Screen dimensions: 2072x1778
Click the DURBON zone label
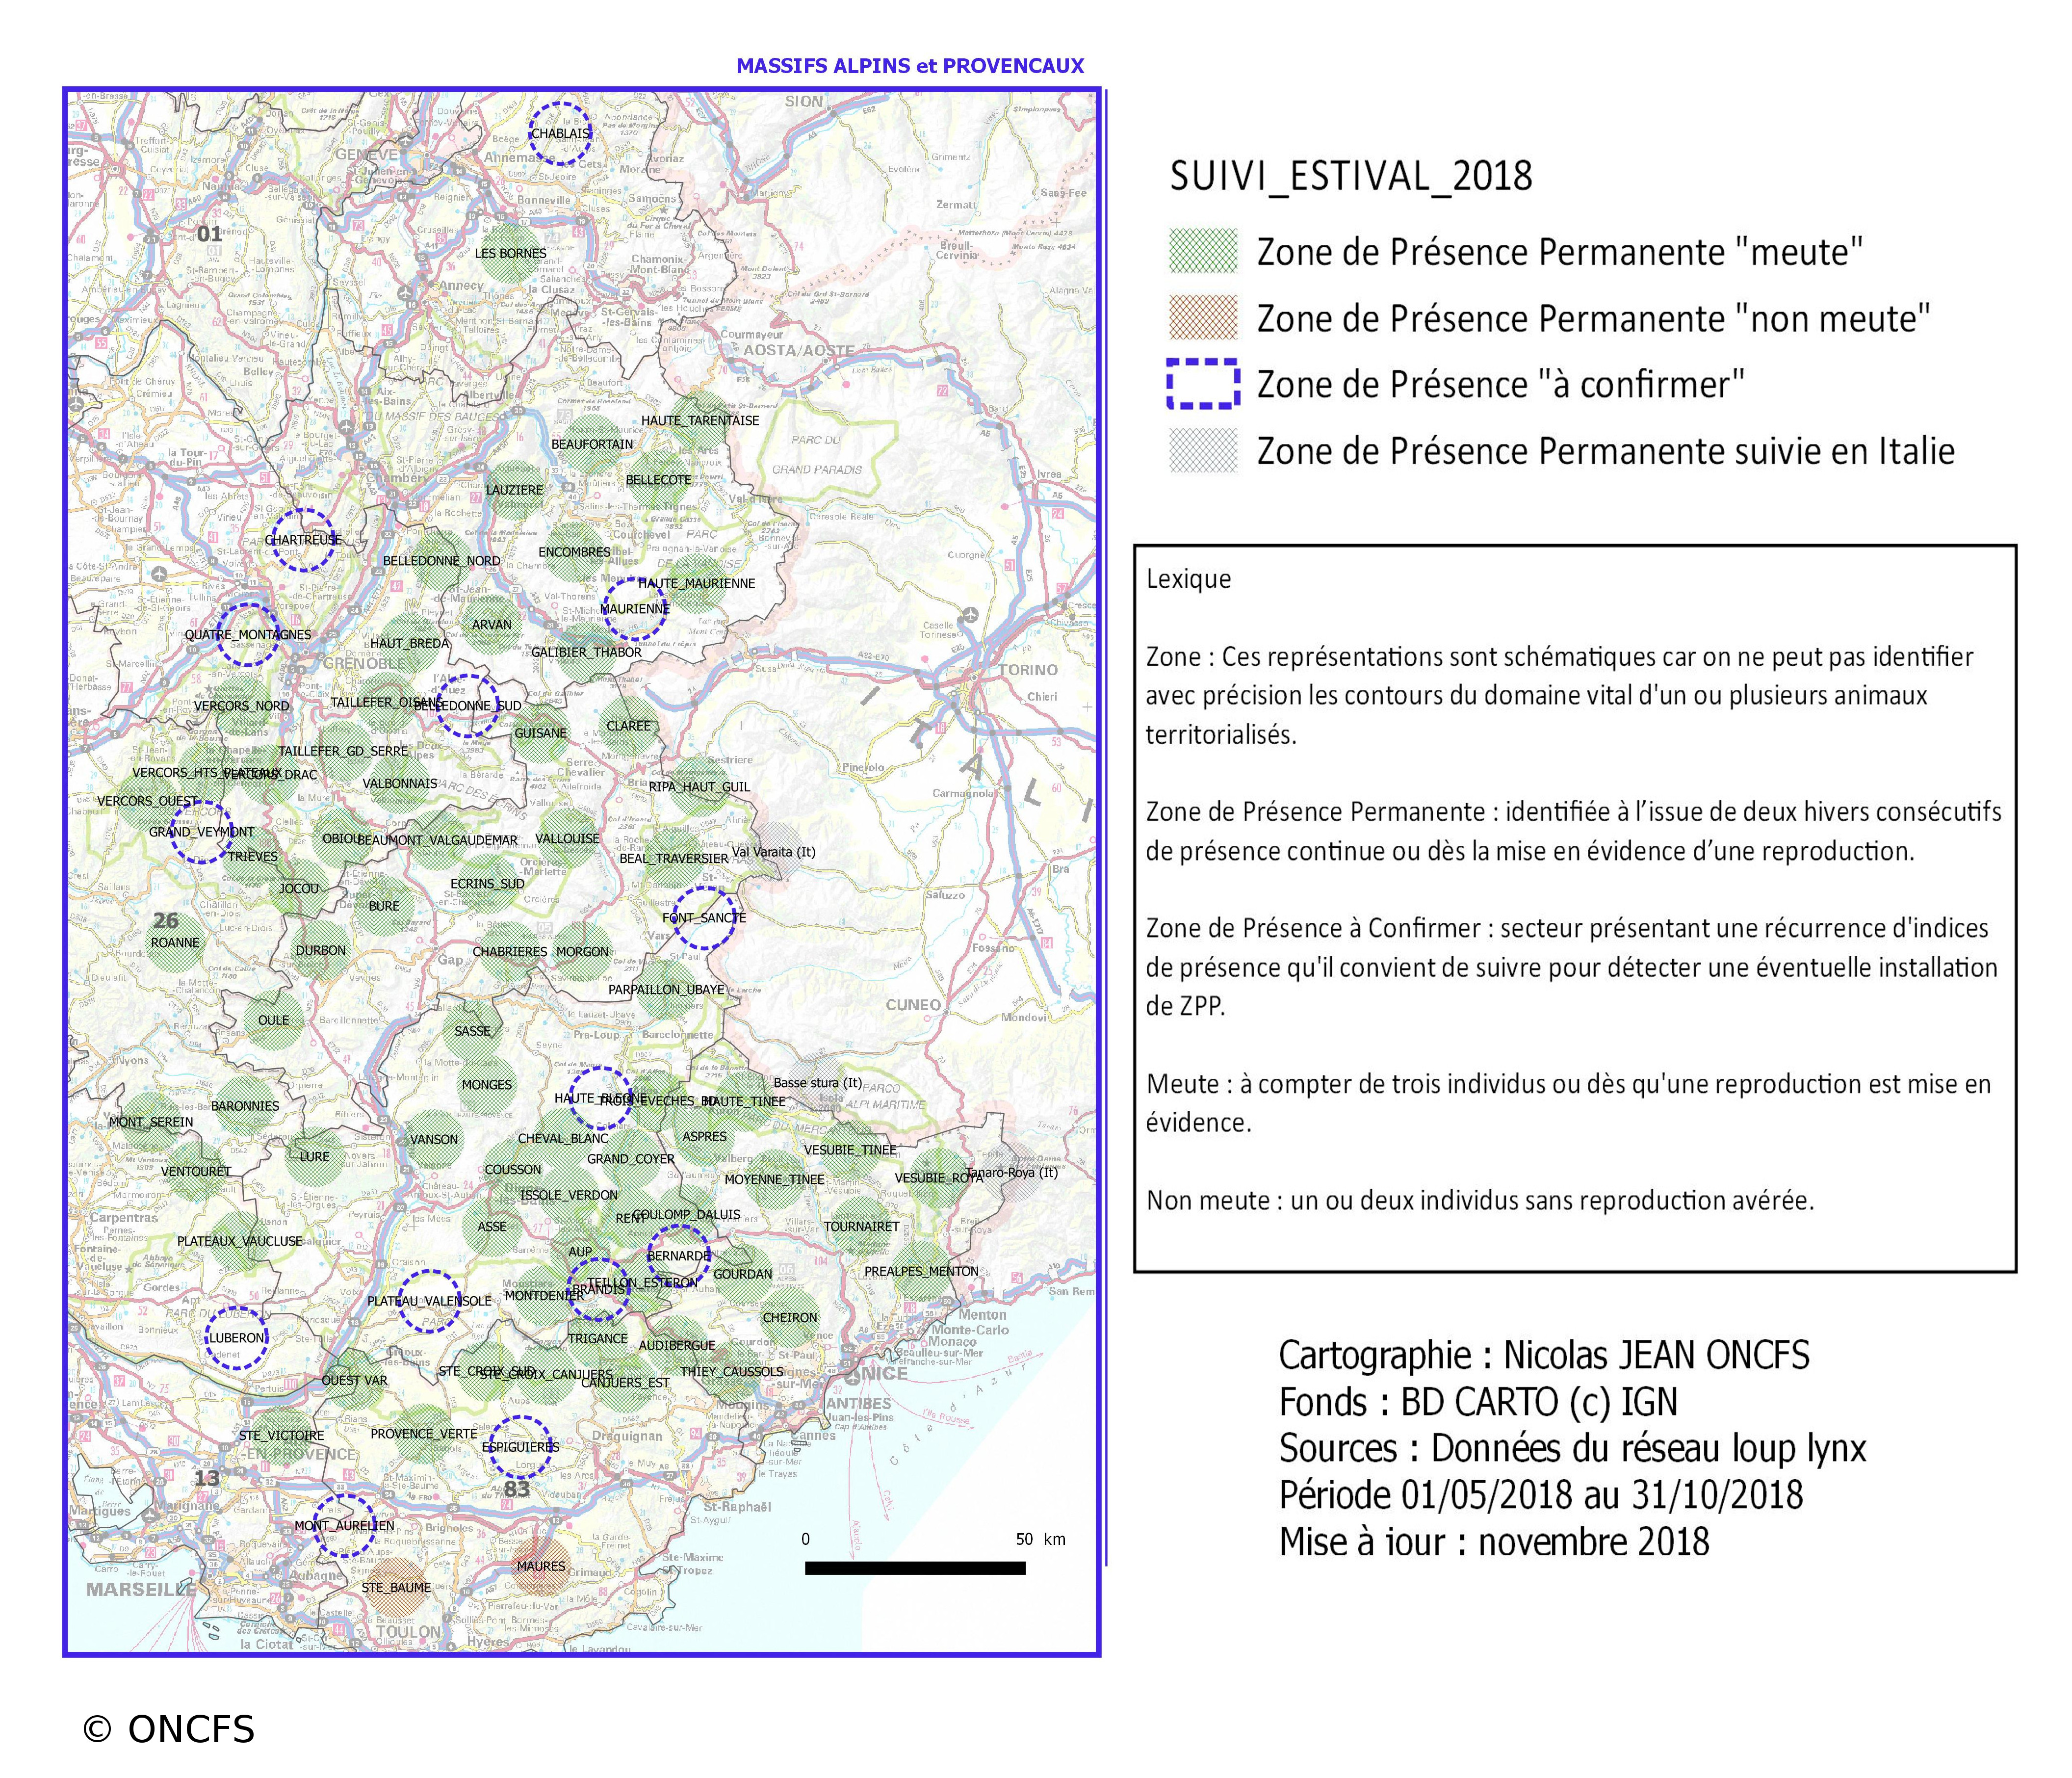coord(320,950)
